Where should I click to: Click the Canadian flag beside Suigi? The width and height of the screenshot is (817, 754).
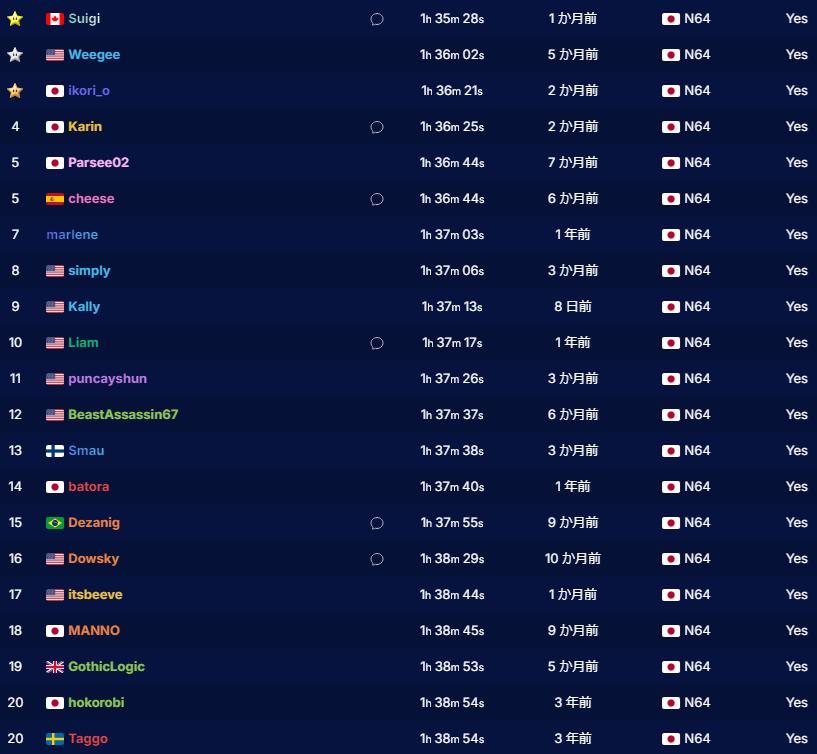click(55, 19)
